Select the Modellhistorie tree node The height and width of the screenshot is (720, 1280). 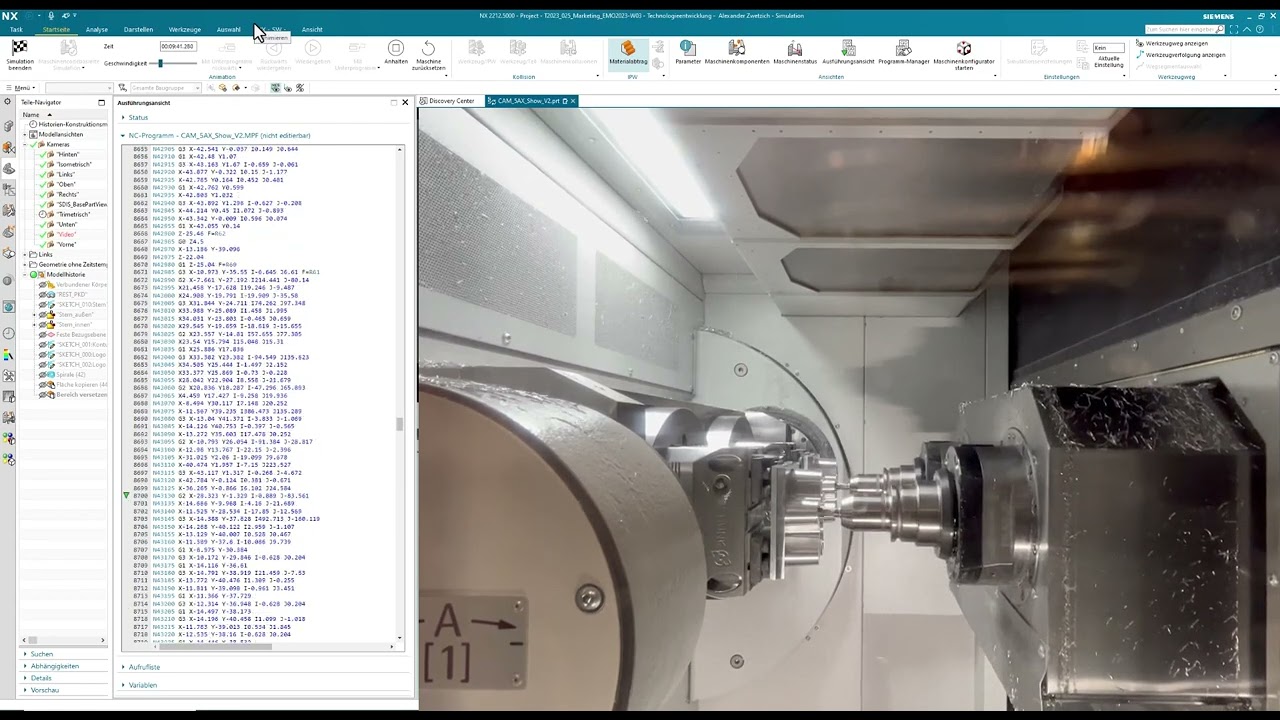(x=65, y=274)
